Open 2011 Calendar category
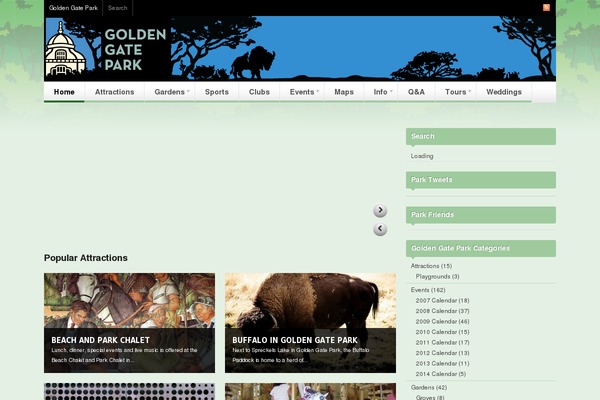The width and height of the screenshot is (600, 400). [x=442, y=342]
